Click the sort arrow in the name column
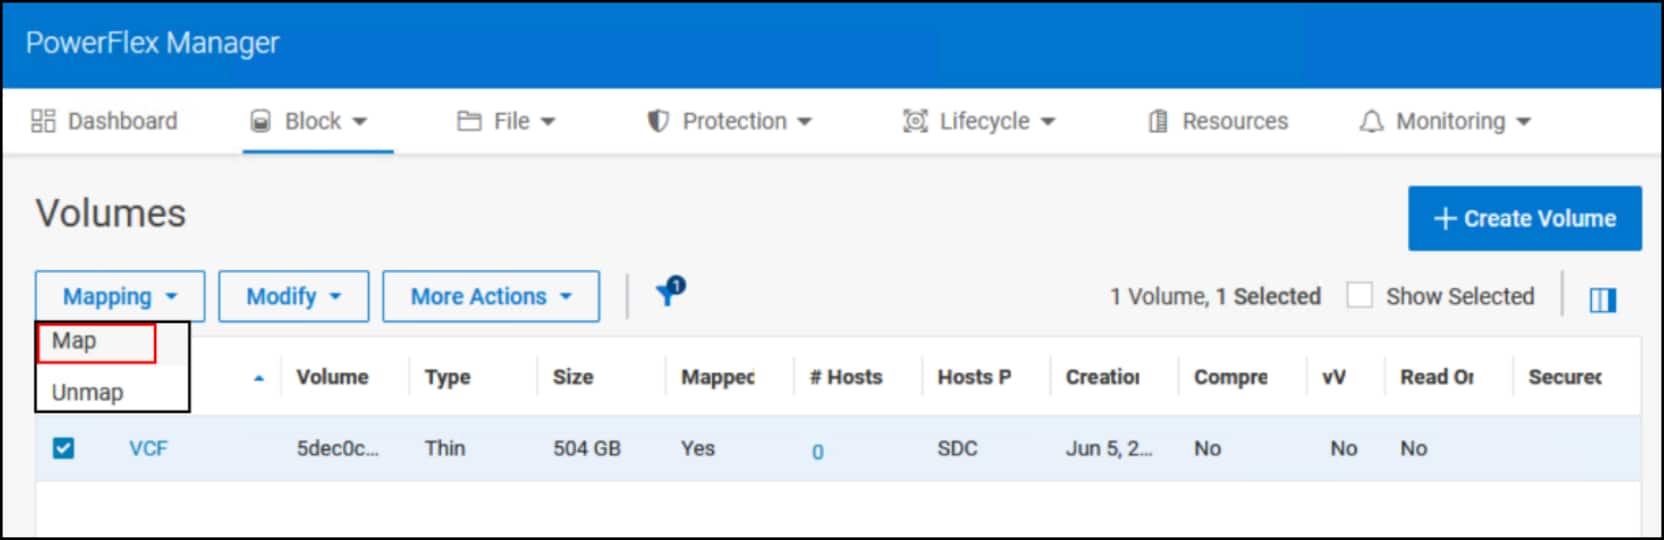1664x540 pixels. pyautogui.click(x=259, y=378)
